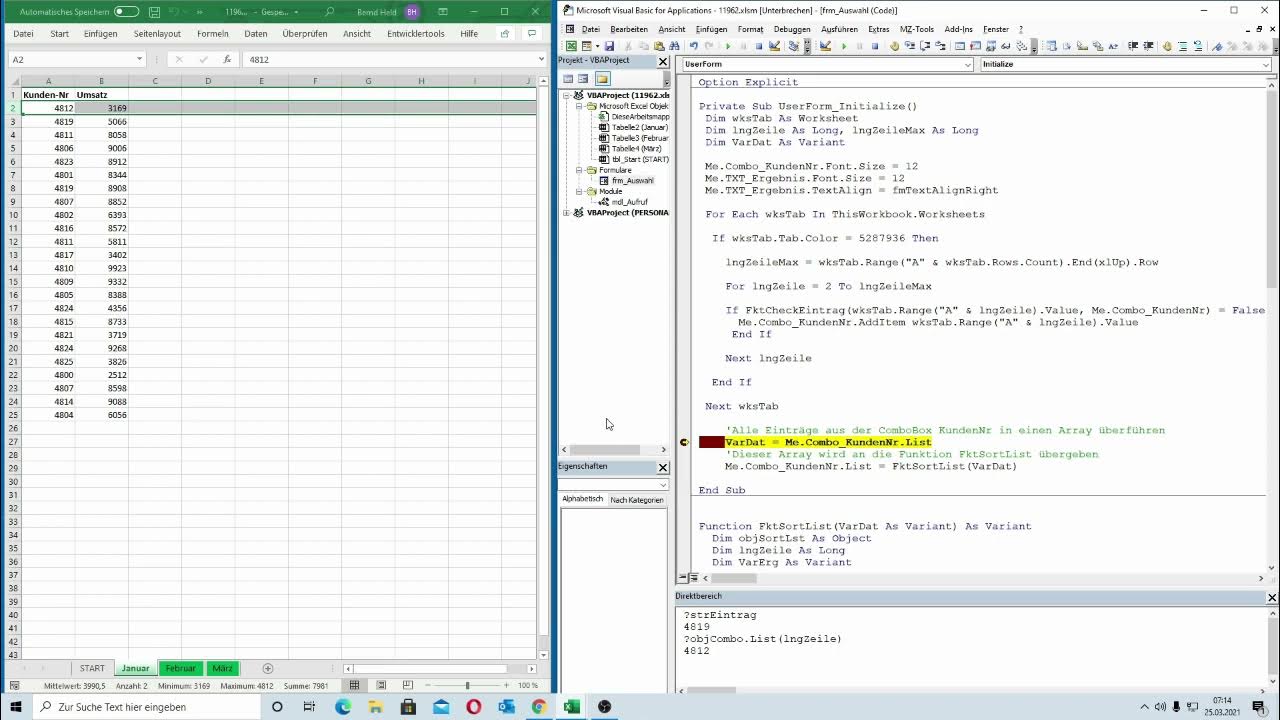This screenshot has width=1280, height=720.
Task: Close the Eigenschaften panel
Action: tap(662, 467)
